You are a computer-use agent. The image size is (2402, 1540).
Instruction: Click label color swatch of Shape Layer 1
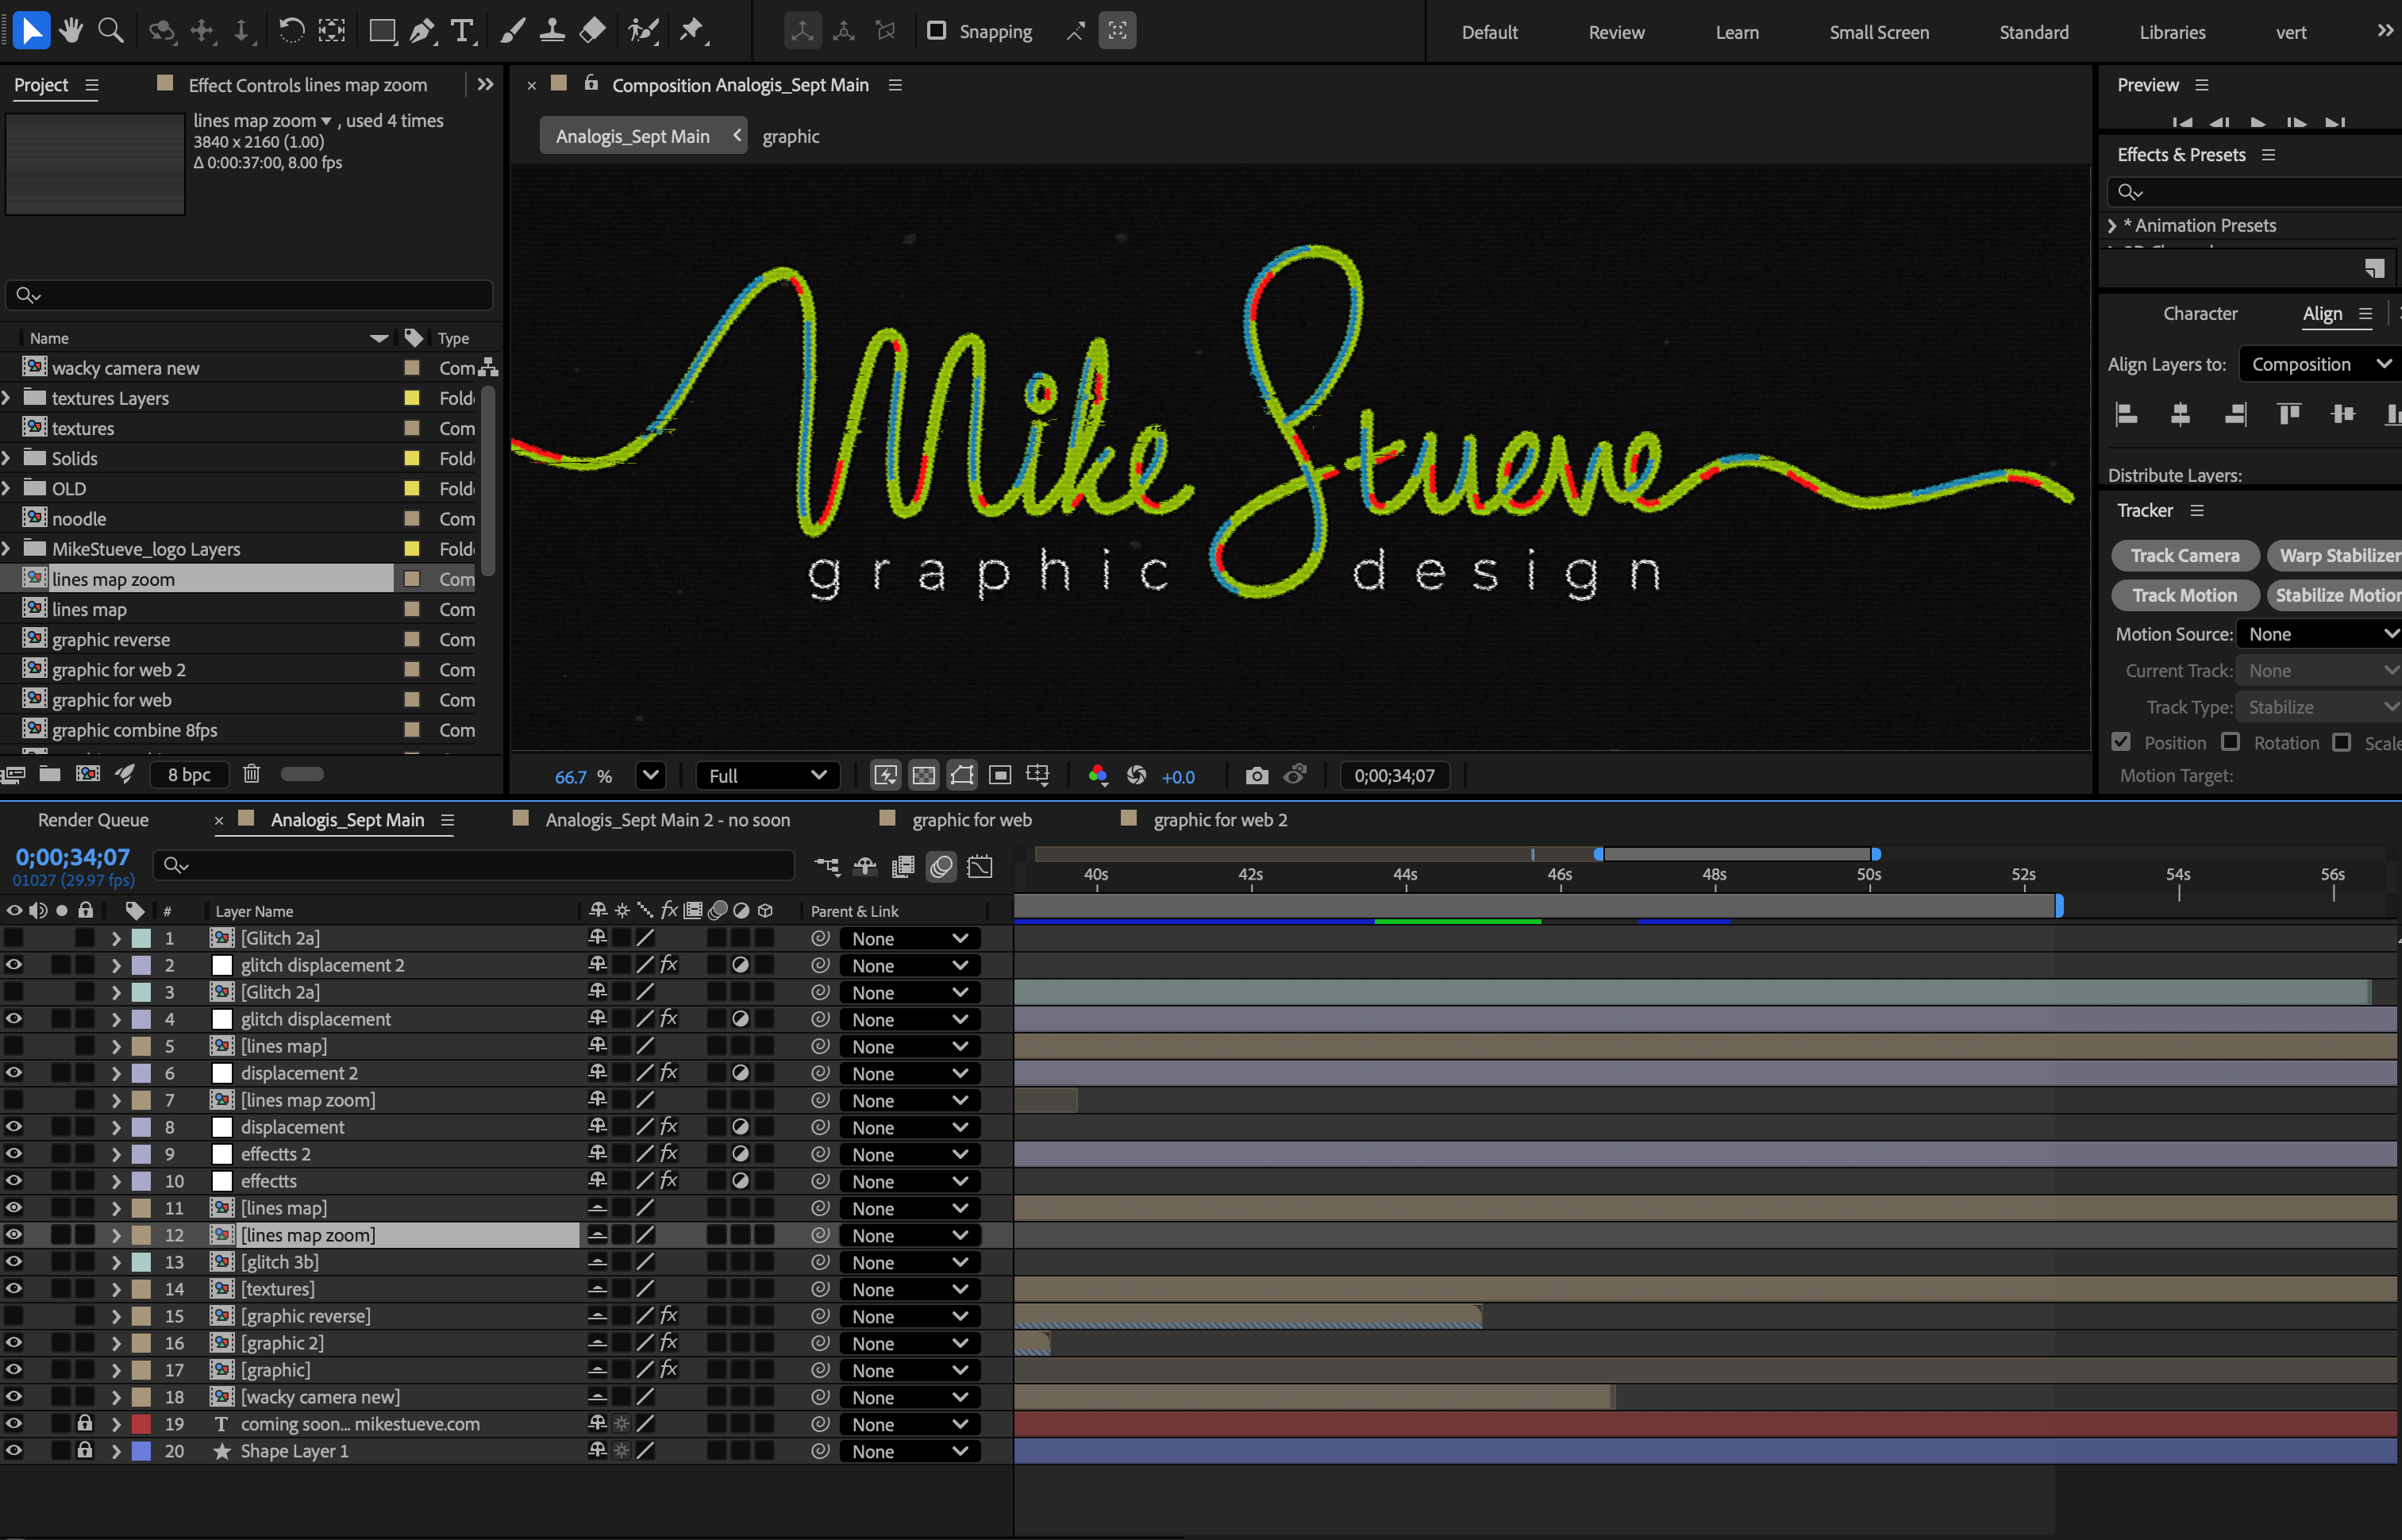pyautogui.click(x=142, y=1451)
